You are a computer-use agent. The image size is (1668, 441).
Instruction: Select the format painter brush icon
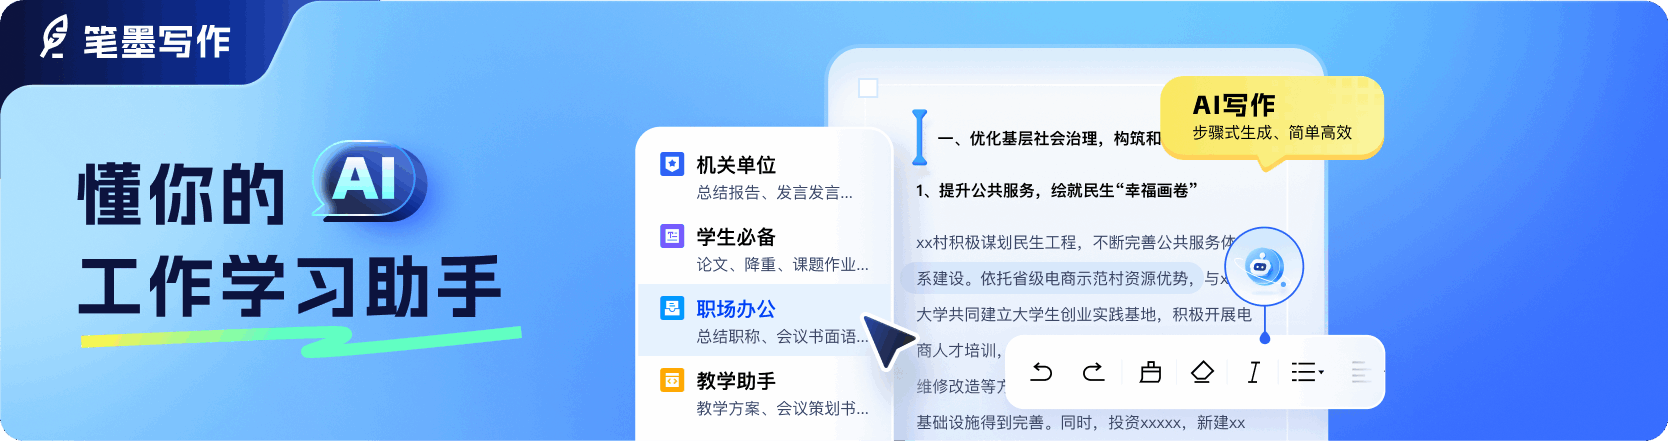pos(1150,372)
